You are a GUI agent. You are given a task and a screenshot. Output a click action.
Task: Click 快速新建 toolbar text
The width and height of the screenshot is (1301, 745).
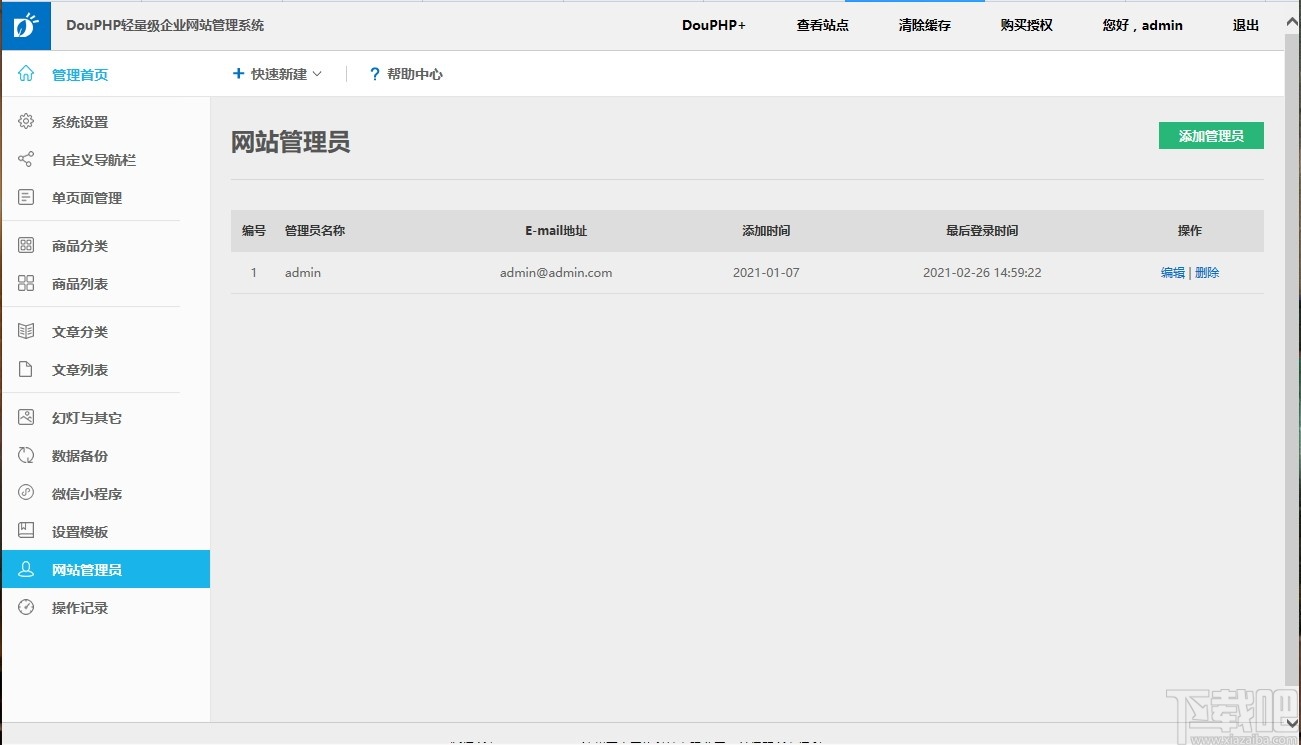279,74
